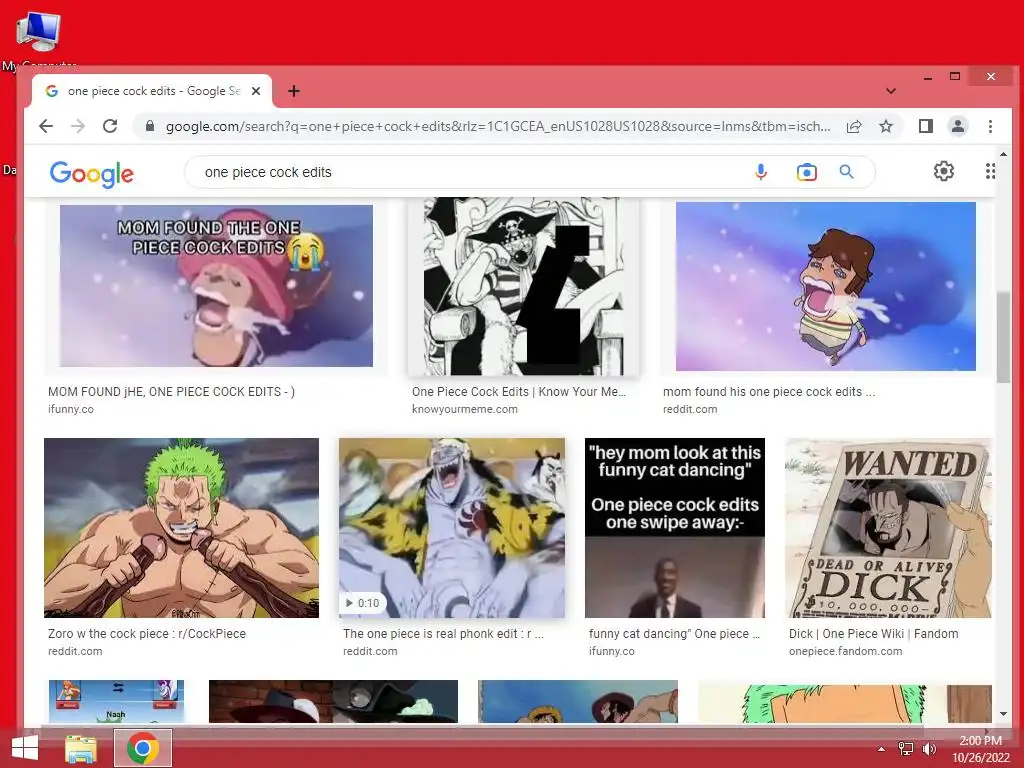
Task: Go to Google home via the logo
Action: point(91,174)
